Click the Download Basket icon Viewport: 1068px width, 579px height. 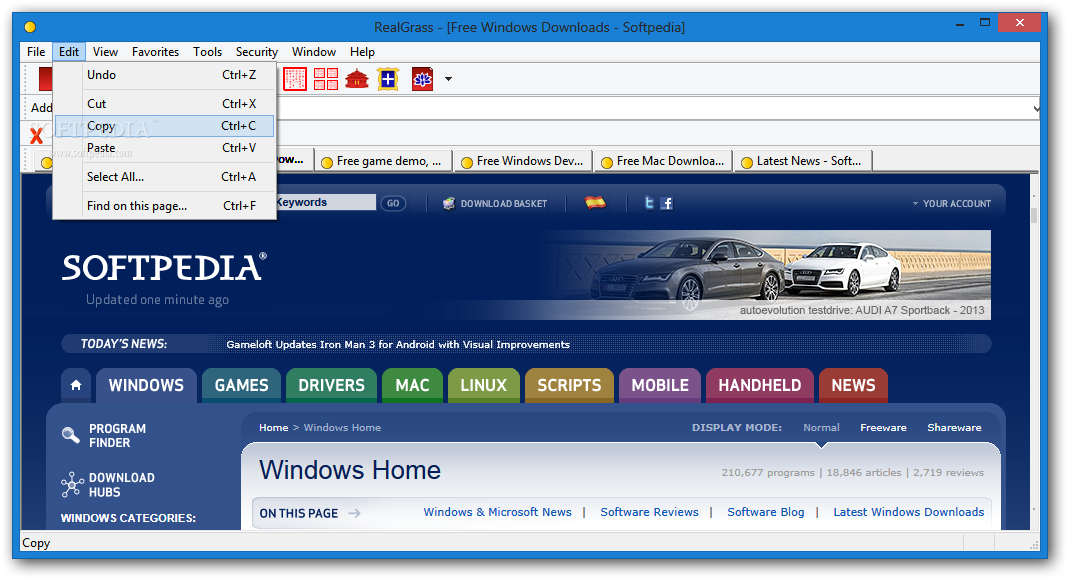[x=448, y=203]
